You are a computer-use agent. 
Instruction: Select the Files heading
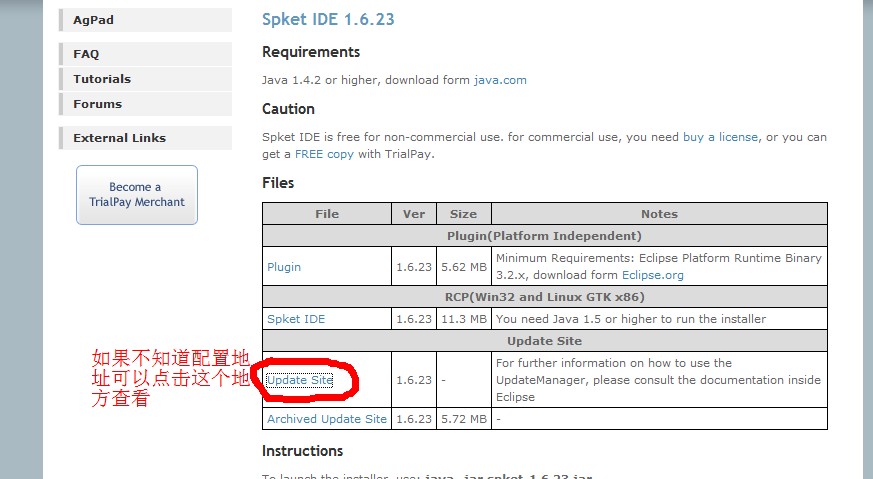click(278, 183)
